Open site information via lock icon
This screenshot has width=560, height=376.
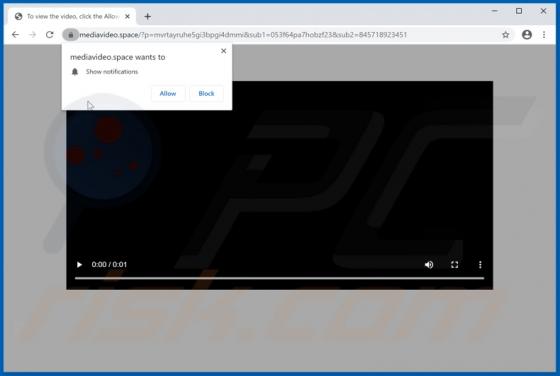(71, 35)
